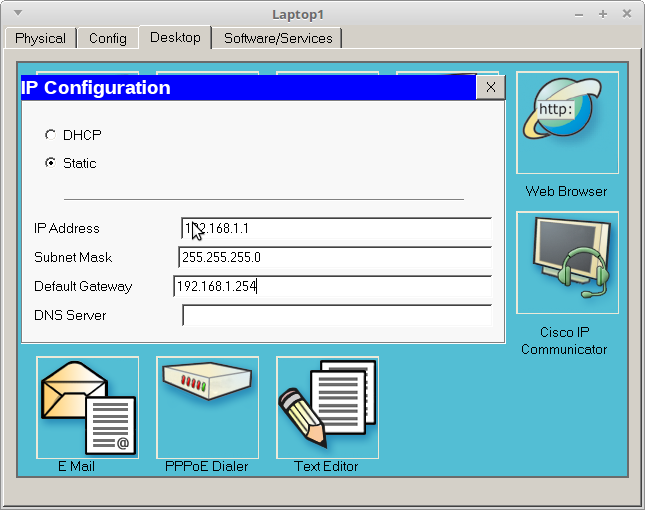Click the Default Gateway input field

pyautogui.click(x=333, y=286)
